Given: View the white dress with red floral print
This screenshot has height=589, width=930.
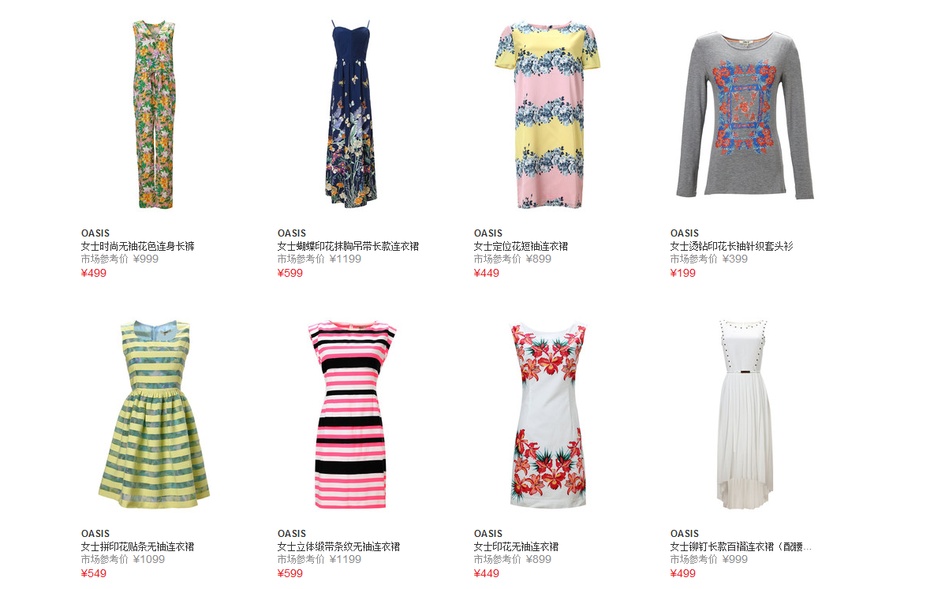Looking at the screenshot, I should [548, 415].
